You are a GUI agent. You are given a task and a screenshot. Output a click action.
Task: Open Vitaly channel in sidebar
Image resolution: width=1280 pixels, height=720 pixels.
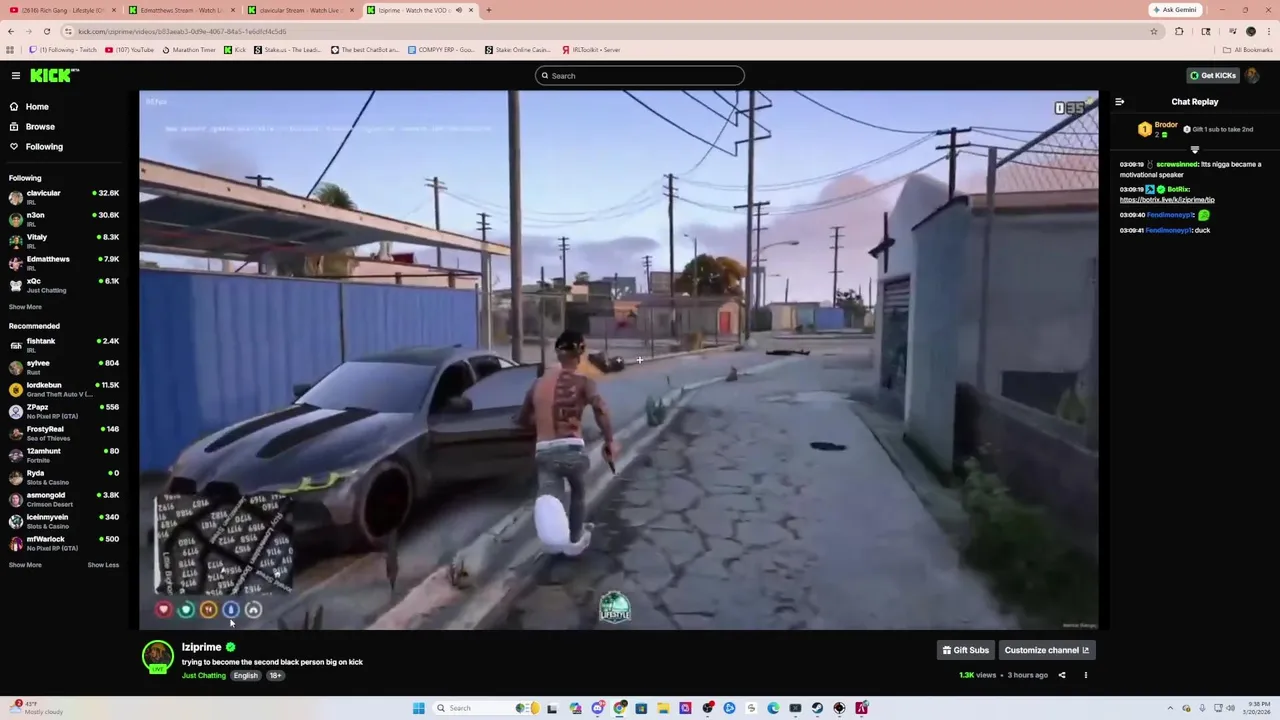point(64,241)
